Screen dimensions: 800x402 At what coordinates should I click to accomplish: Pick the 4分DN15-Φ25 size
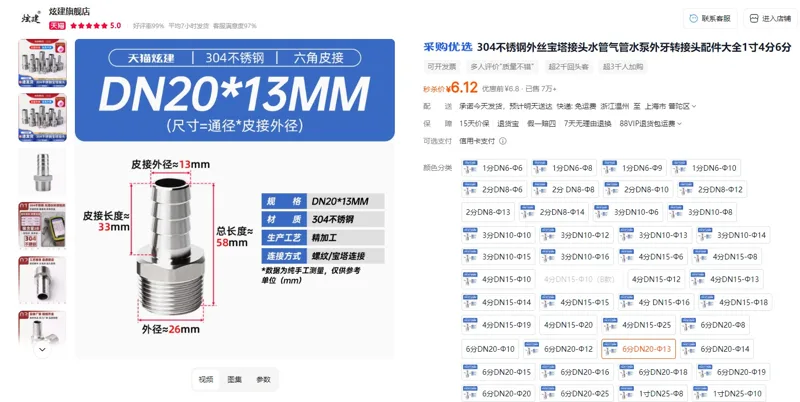click(639, 324)
